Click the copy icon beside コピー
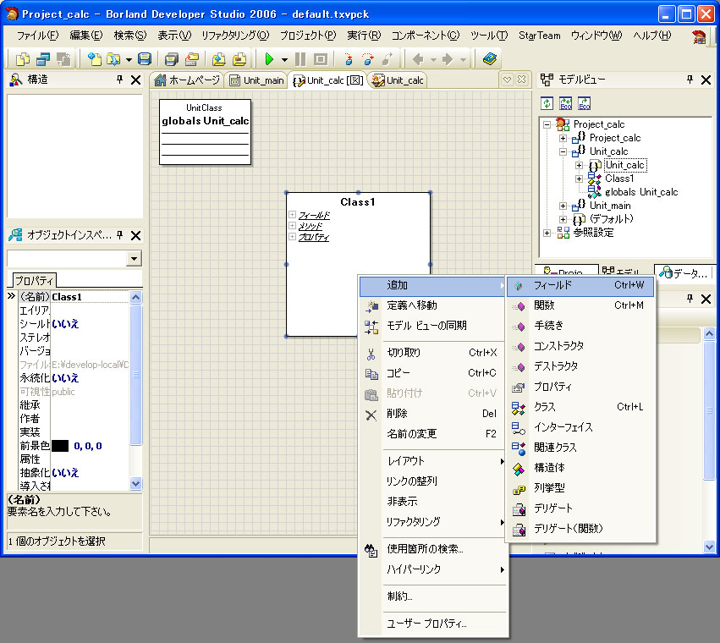This screenshot has height=643, width=720. [x=371, y=374]
